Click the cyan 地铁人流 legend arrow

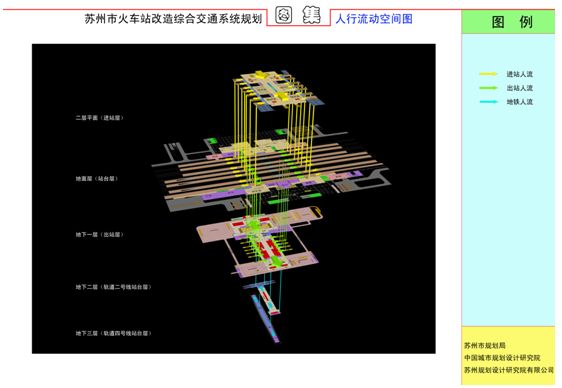(x=489, y=102)
